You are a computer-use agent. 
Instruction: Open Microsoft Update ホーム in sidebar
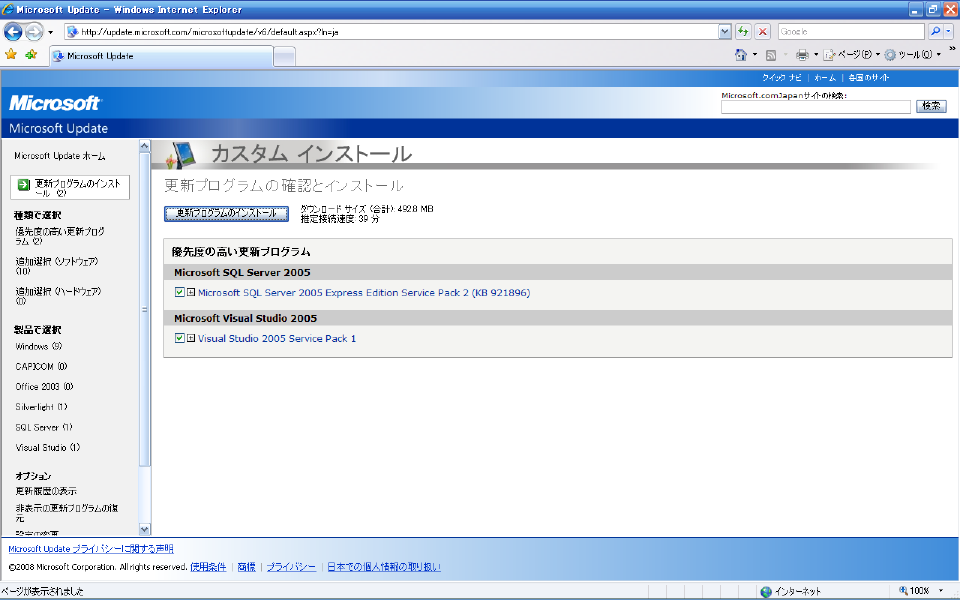tap(60, 156)
